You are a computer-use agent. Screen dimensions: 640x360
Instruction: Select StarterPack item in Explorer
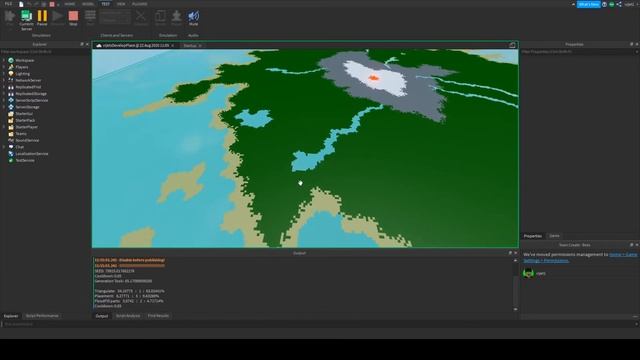[25, 120]
